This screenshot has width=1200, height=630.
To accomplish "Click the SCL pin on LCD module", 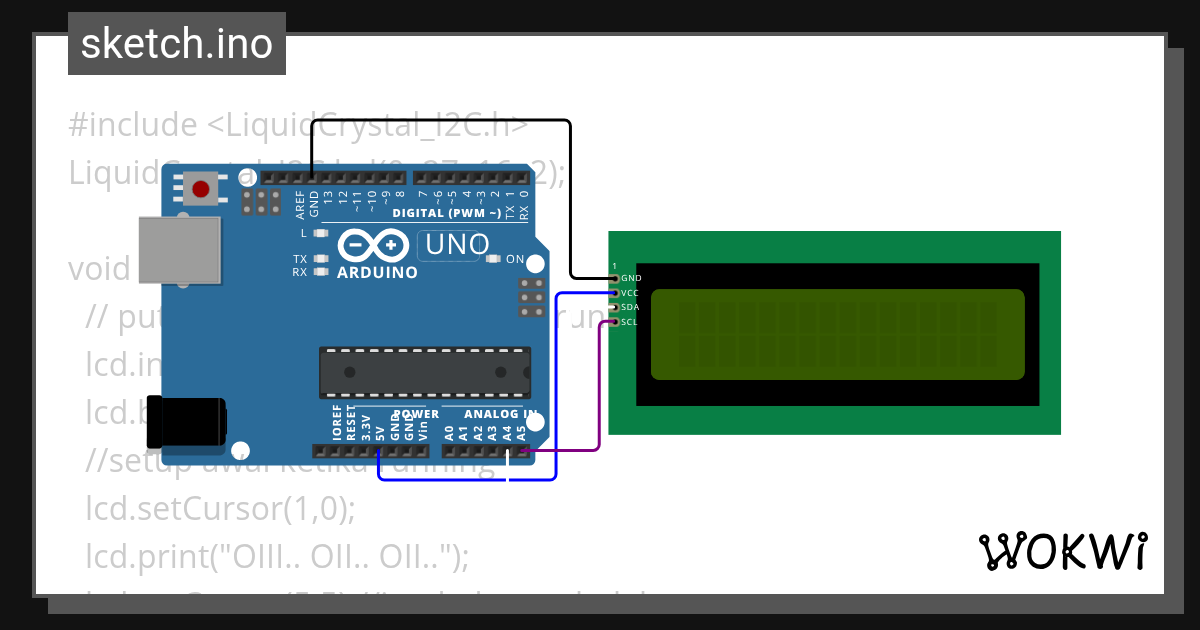I will point(614,322).
